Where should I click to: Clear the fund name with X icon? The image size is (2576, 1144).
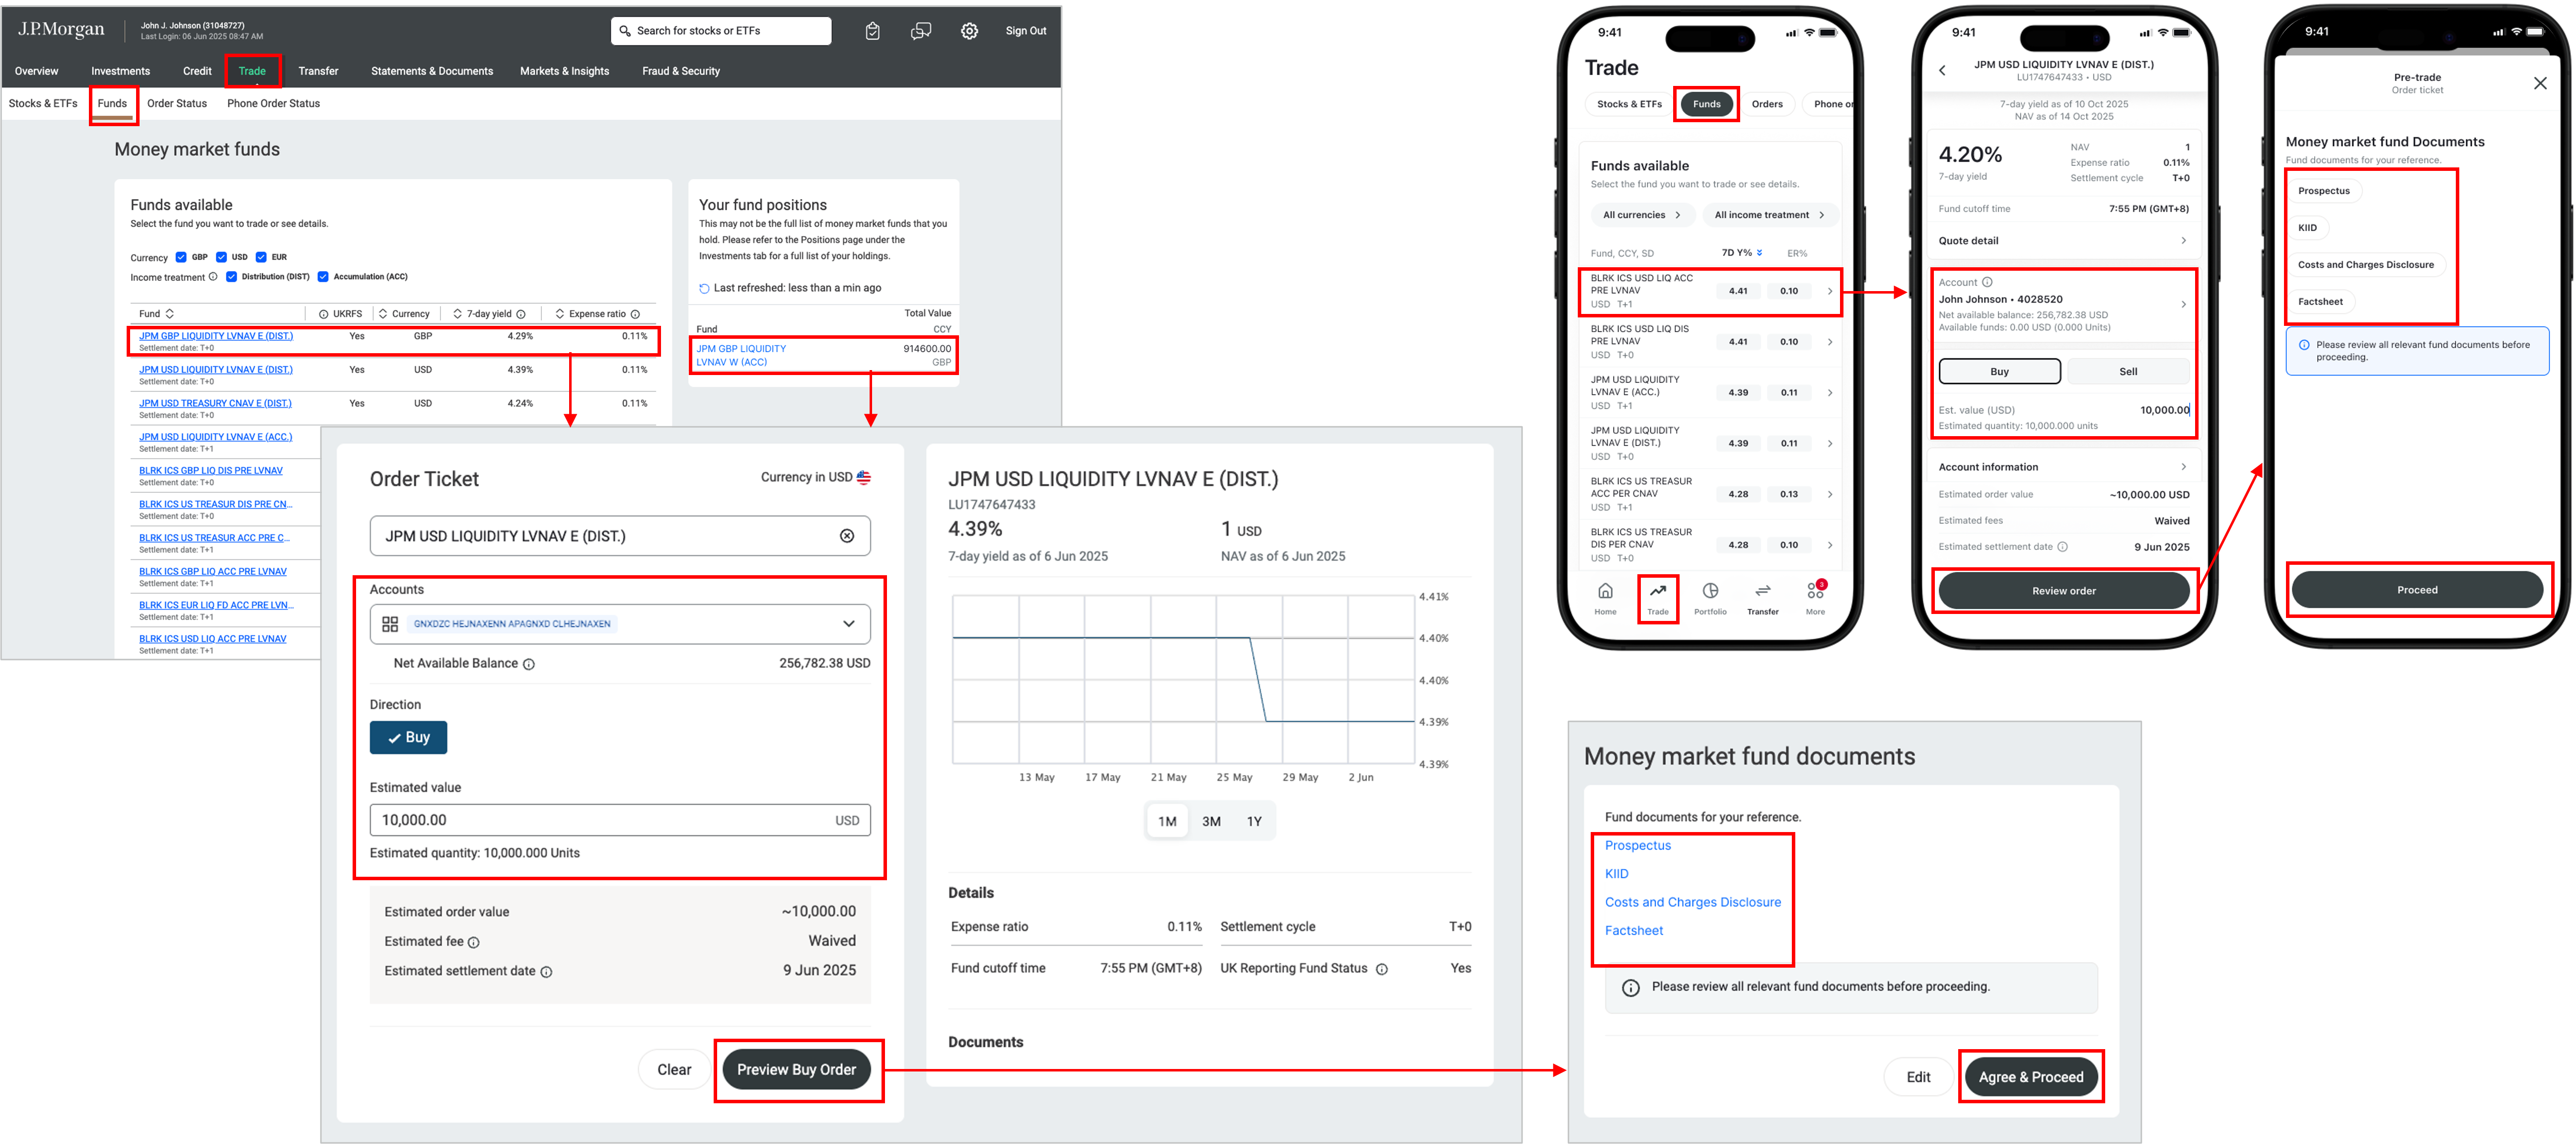click(x=847, y=536)
